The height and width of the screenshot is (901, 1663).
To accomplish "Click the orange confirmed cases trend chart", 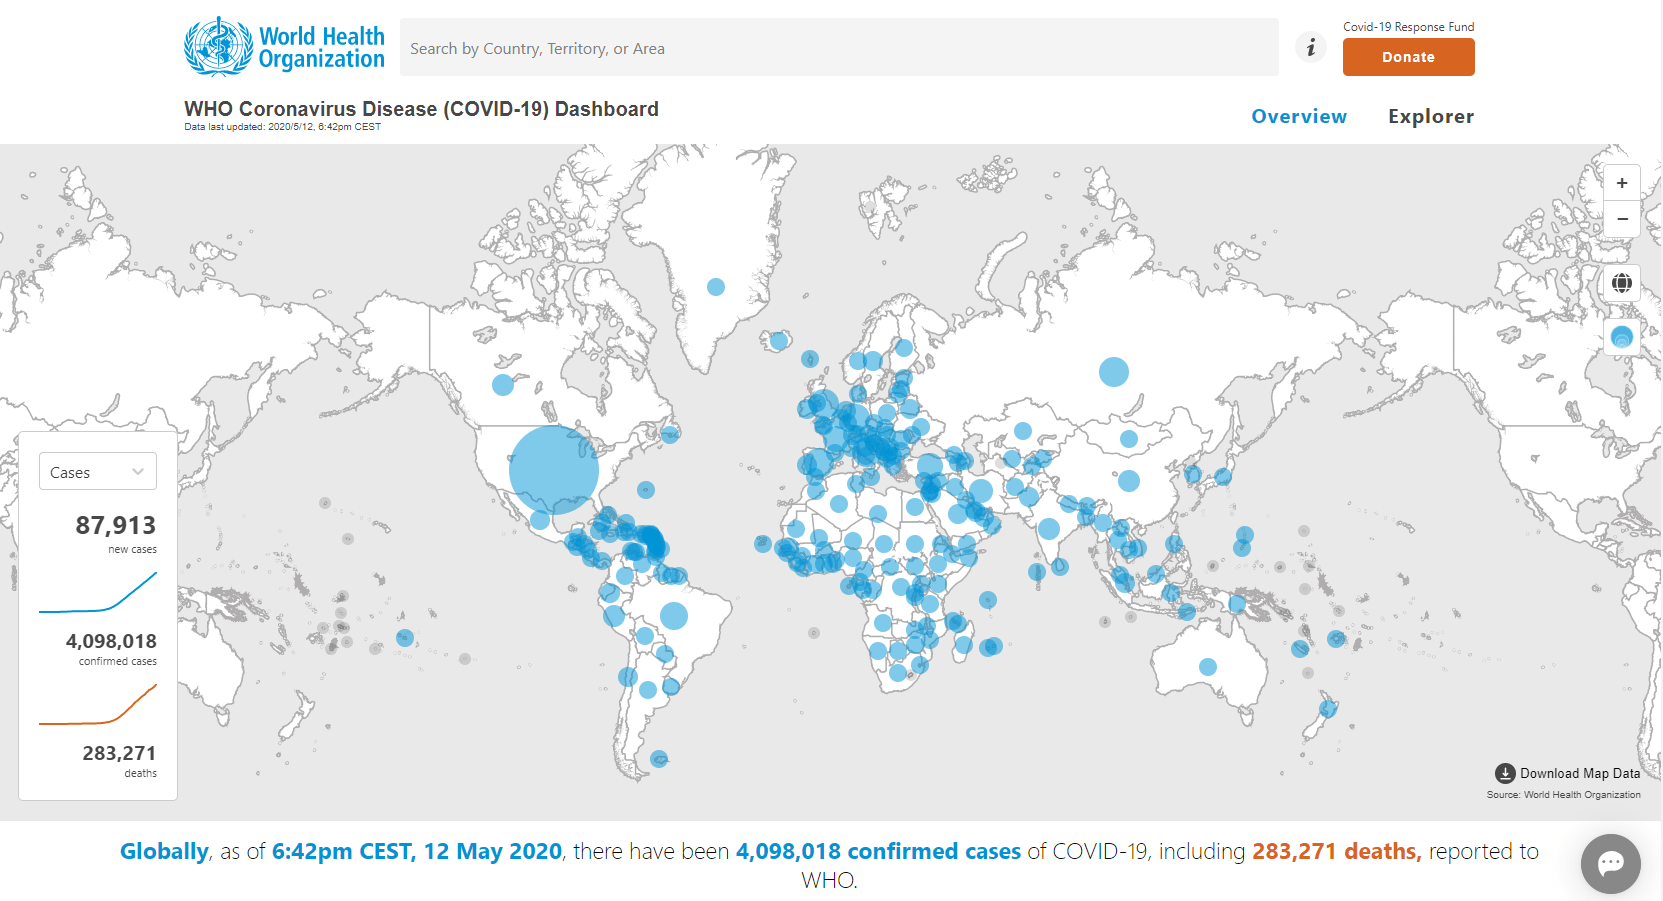I will pyautogui.click(x=98, y=704).
